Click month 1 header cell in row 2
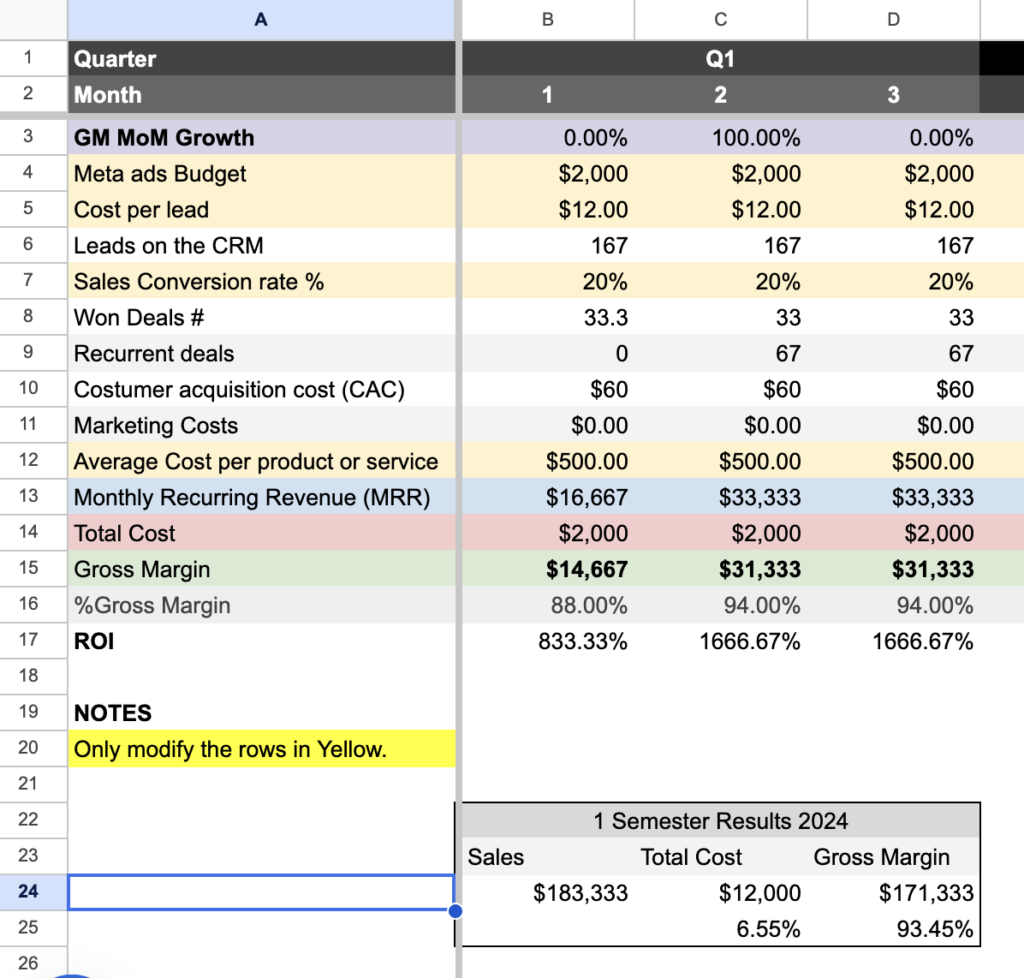1024x978 pixels. point(548,95)
